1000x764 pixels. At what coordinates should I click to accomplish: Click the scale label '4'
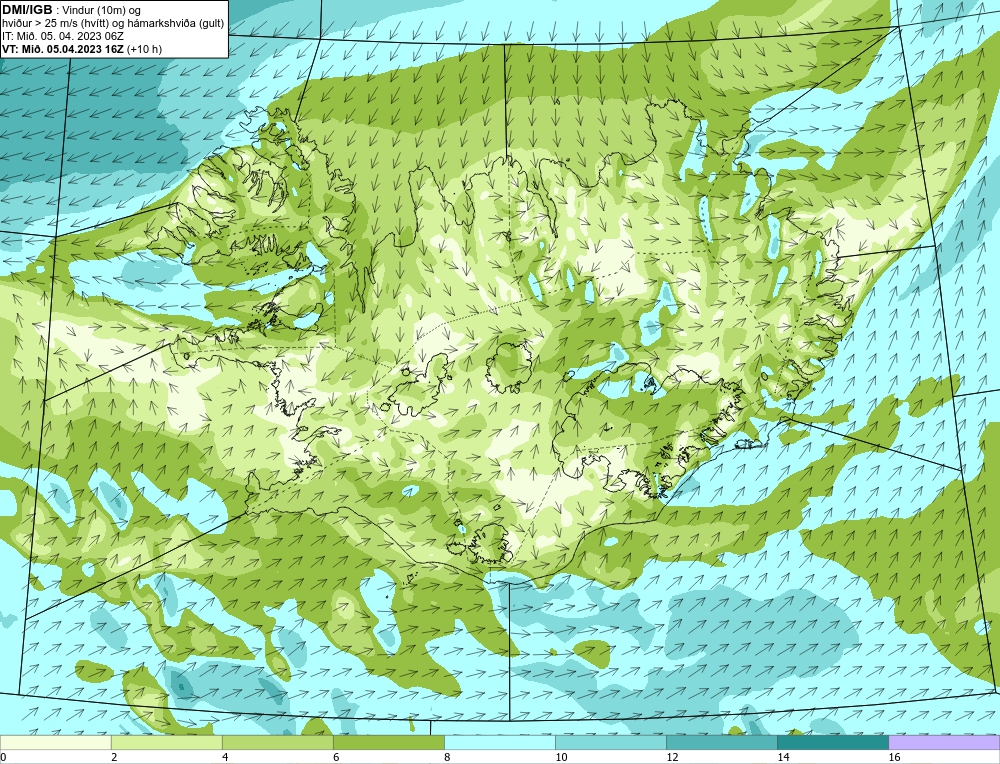tap(225, 757)
